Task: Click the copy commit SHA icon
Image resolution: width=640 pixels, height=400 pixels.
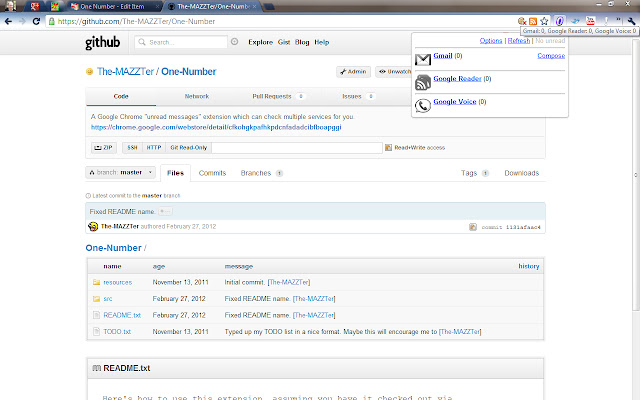Action: (473, 227)
